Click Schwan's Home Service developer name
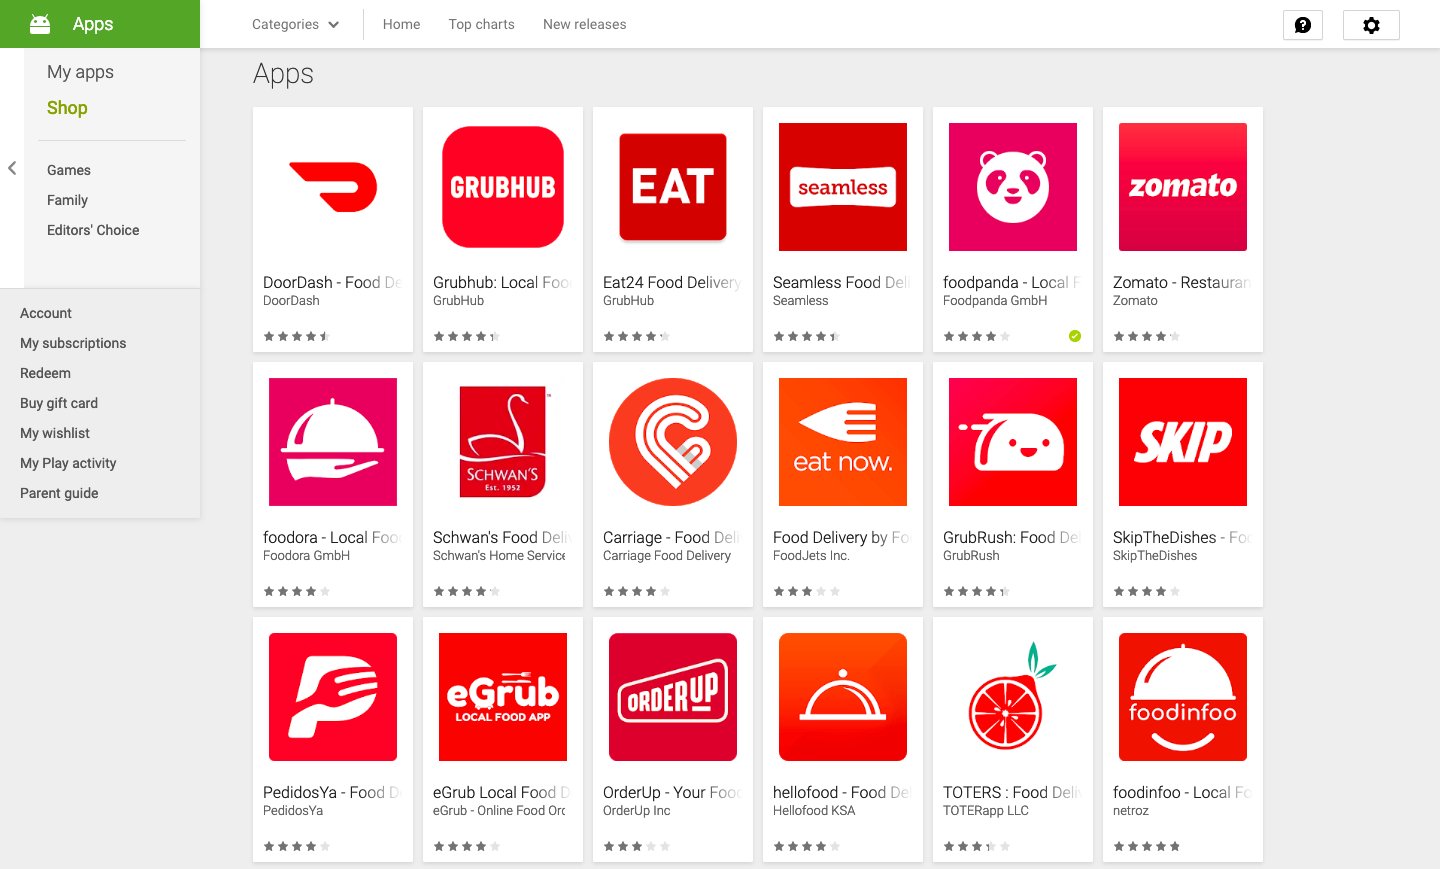Screen dimensions: 1440x869 [x=499, y=556]
